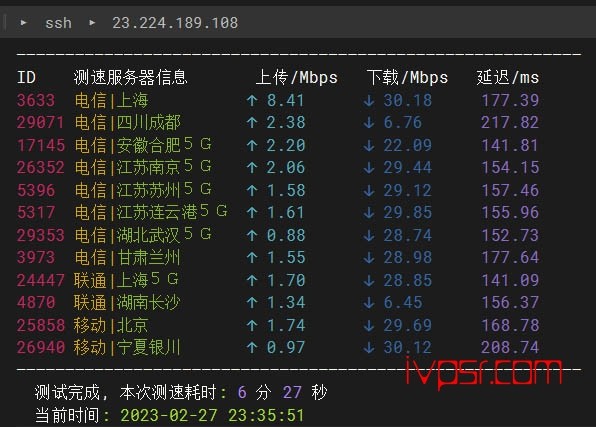
Task: Click the upload value 2.38
Action: coord(285,122)
